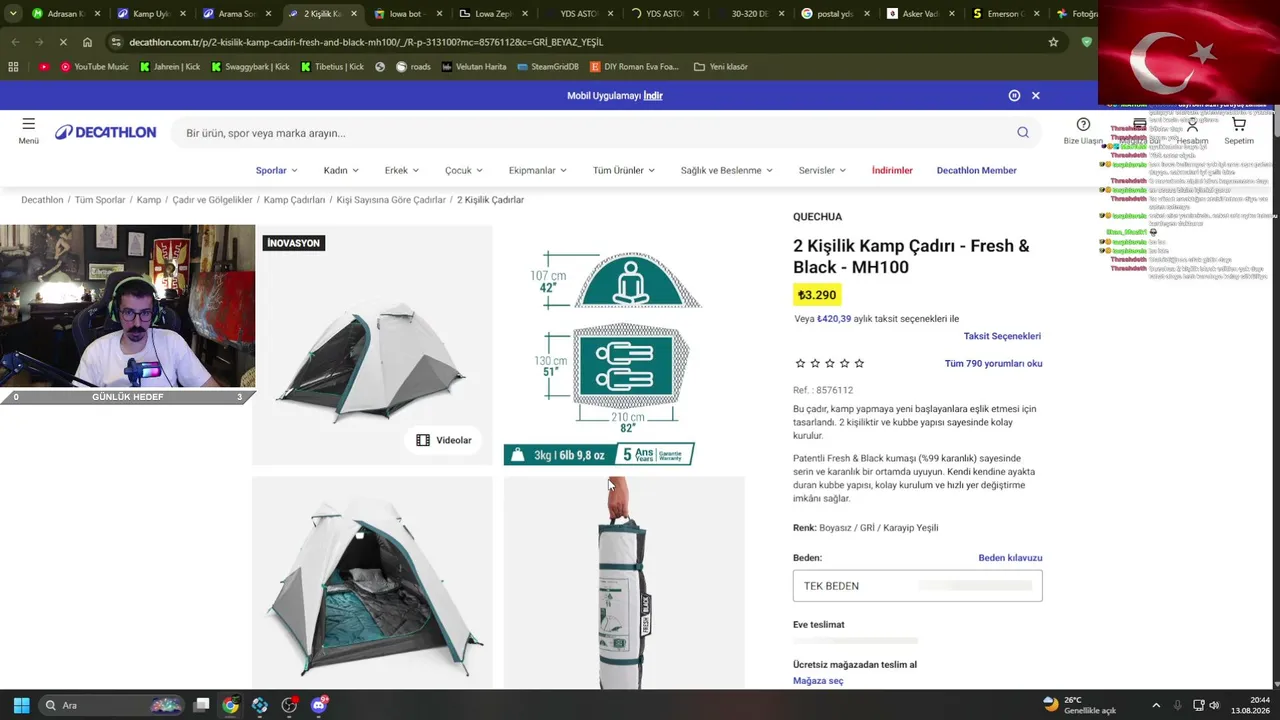This screenshot has height=720, width=1280.
Task: Go to the Chrome home button
Action: click(x=87, y=42)
